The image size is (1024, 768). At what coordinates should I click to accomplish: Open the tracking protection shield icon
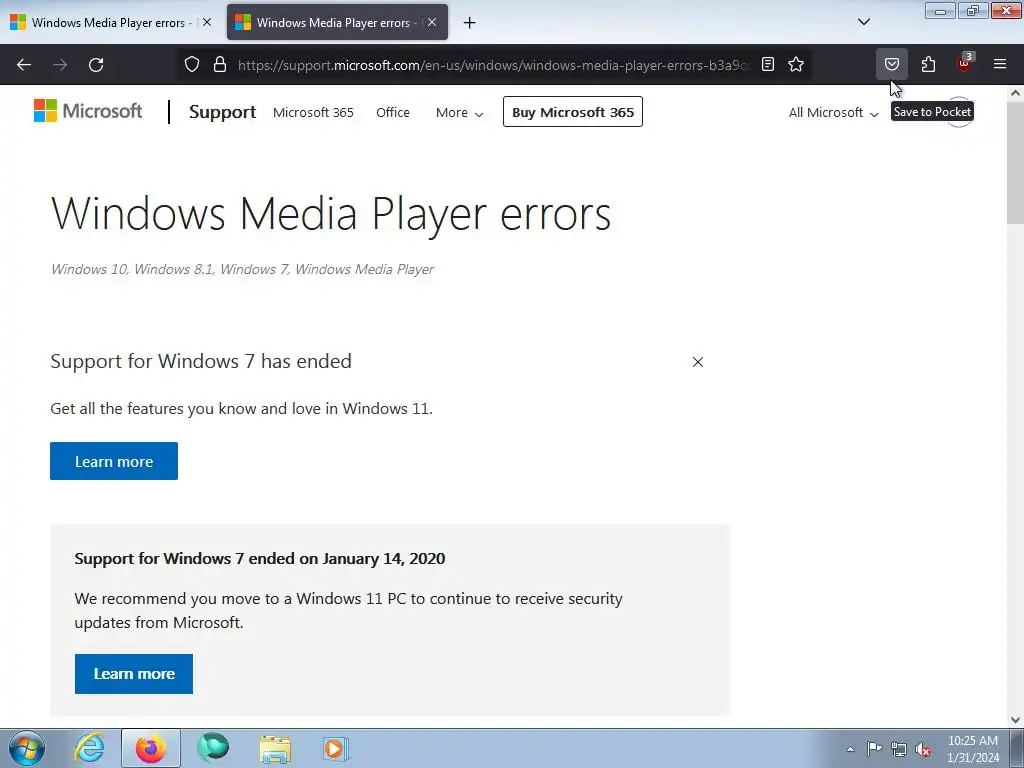click(191, 65)
